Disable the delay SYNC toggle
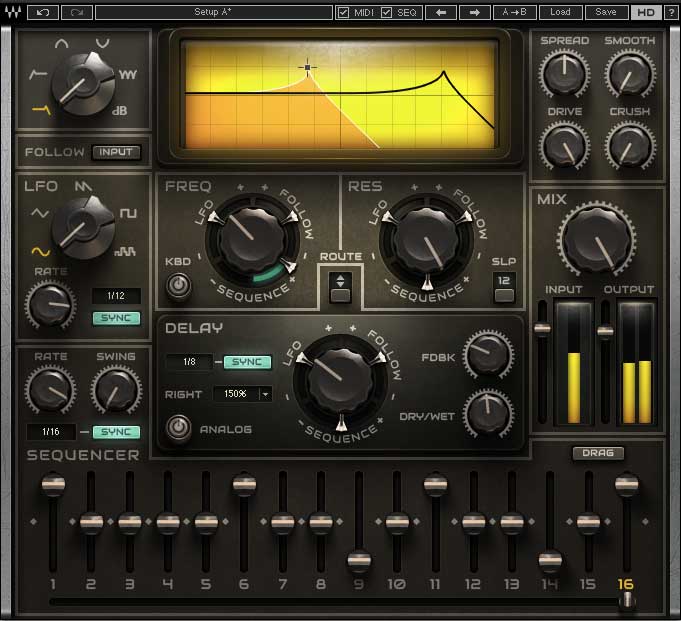The height and width of the screenshot is (621, 681). coord(247,362)
